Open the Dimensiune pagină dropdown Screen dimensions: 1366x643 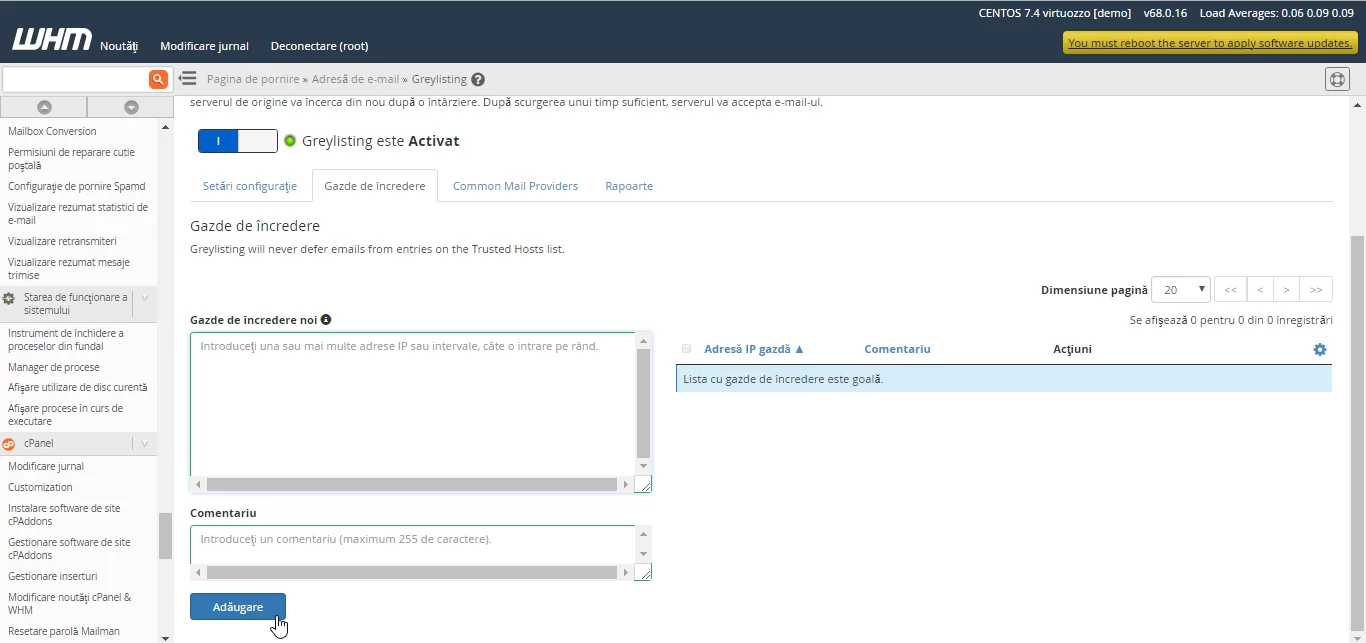coord(1181,289)
